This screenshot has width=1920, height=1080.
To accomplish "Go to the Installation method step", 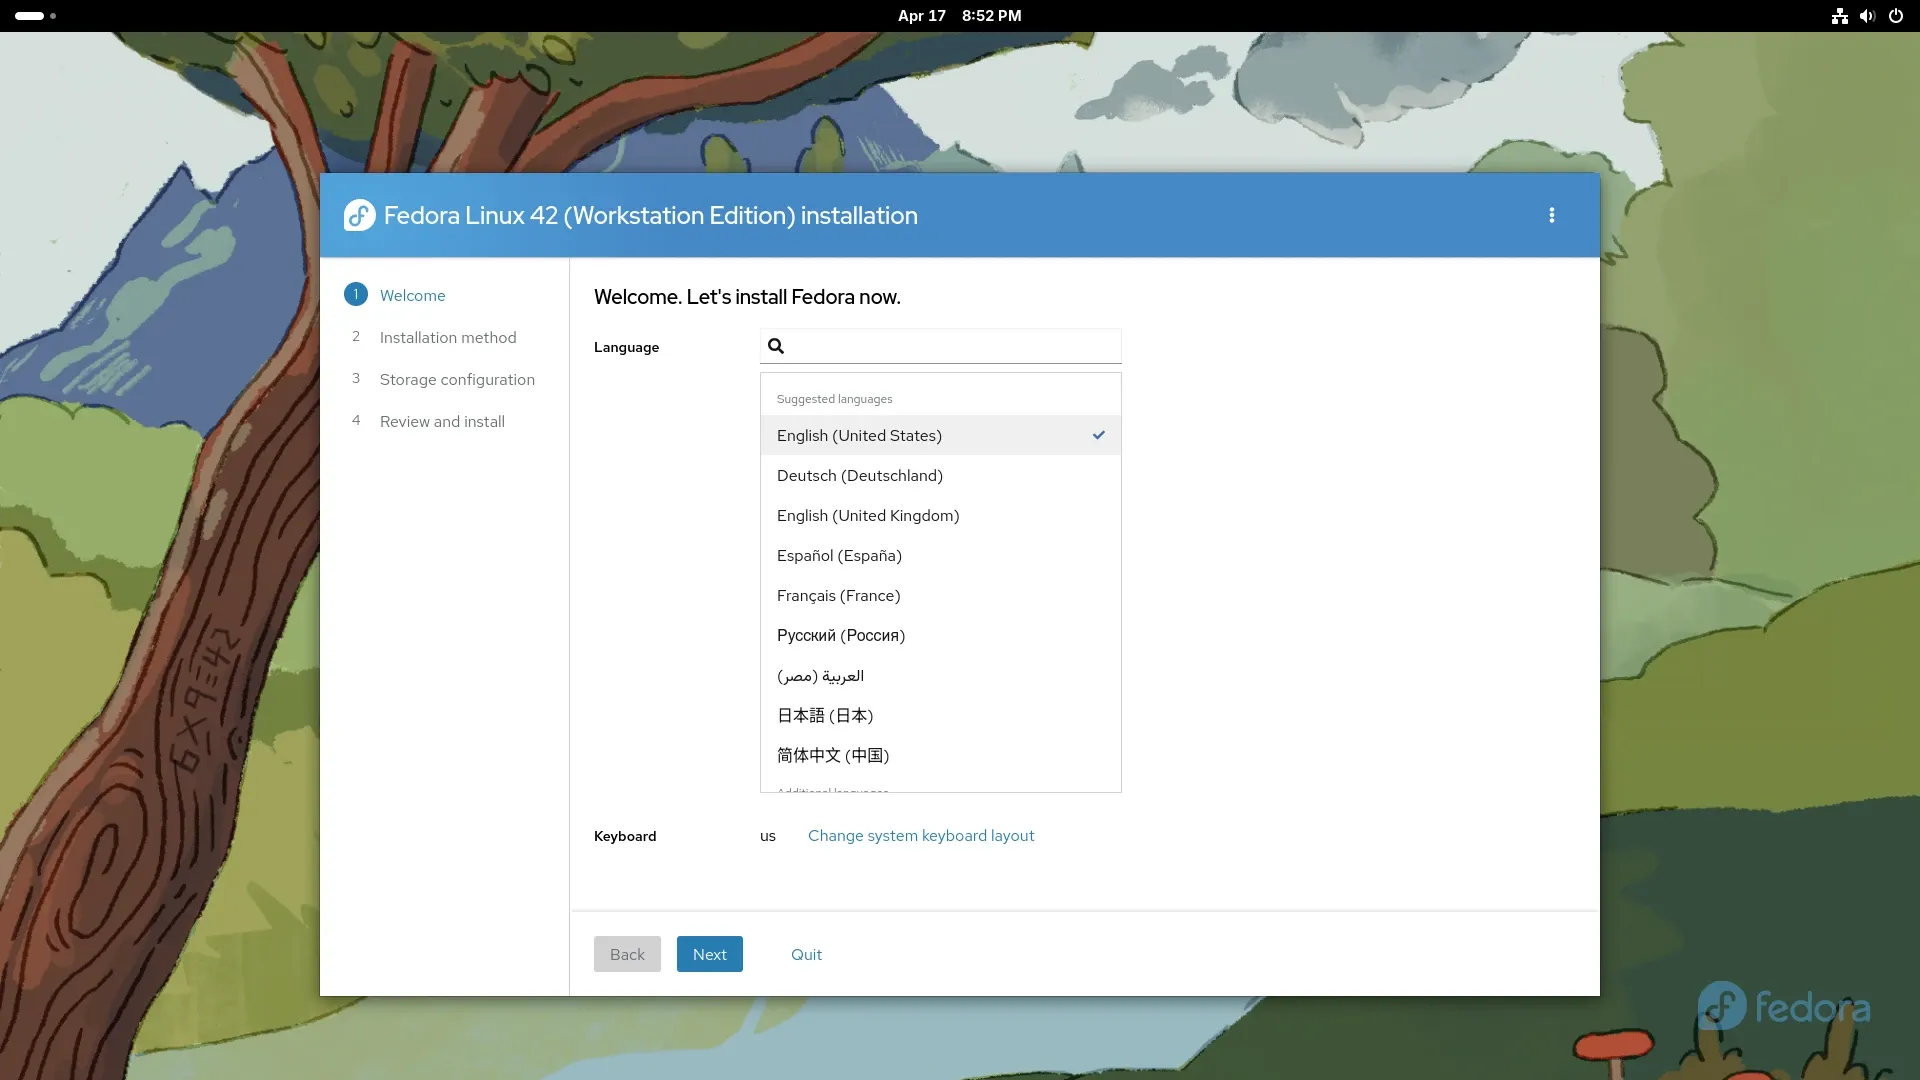I will 448,337.
